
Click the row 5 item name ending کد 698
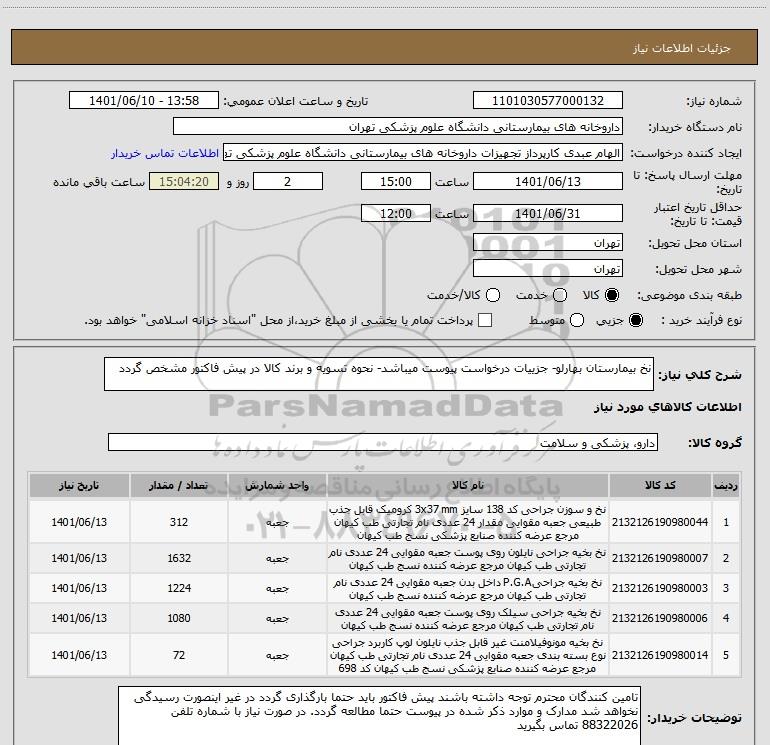pos(468,655)
